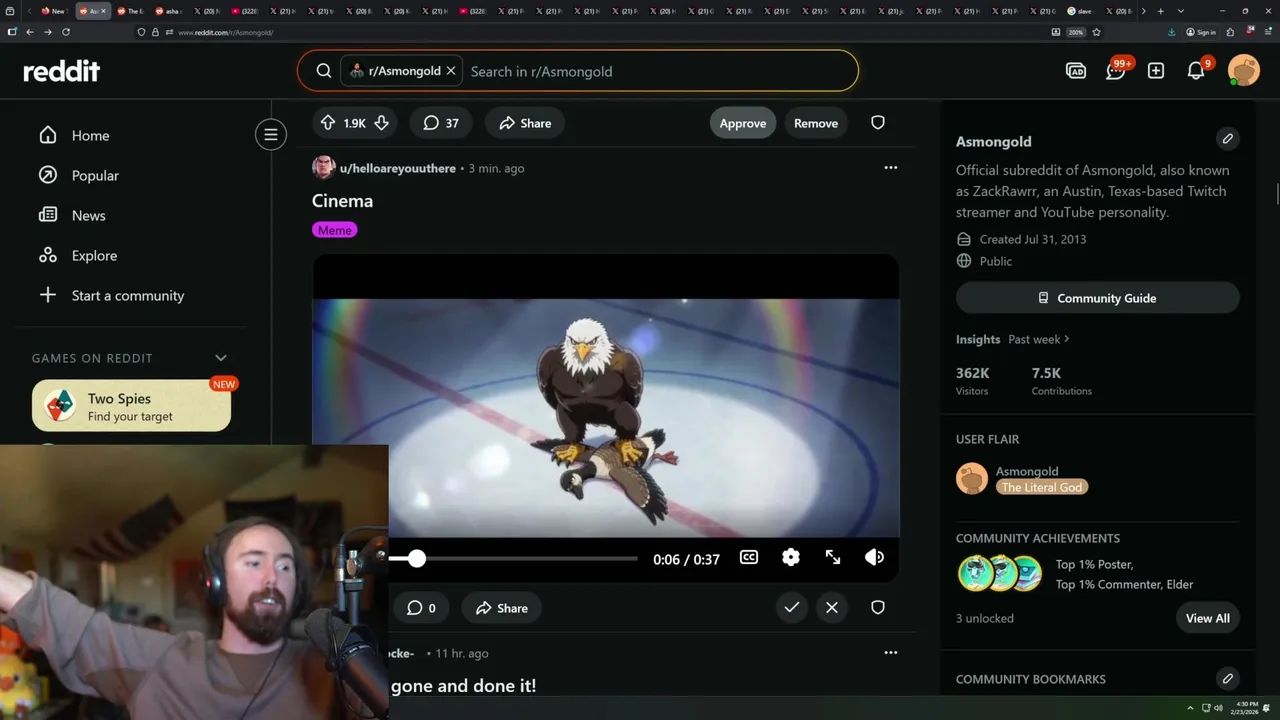
Task: Click the shield icon under the video
Action: pos(878,607)
